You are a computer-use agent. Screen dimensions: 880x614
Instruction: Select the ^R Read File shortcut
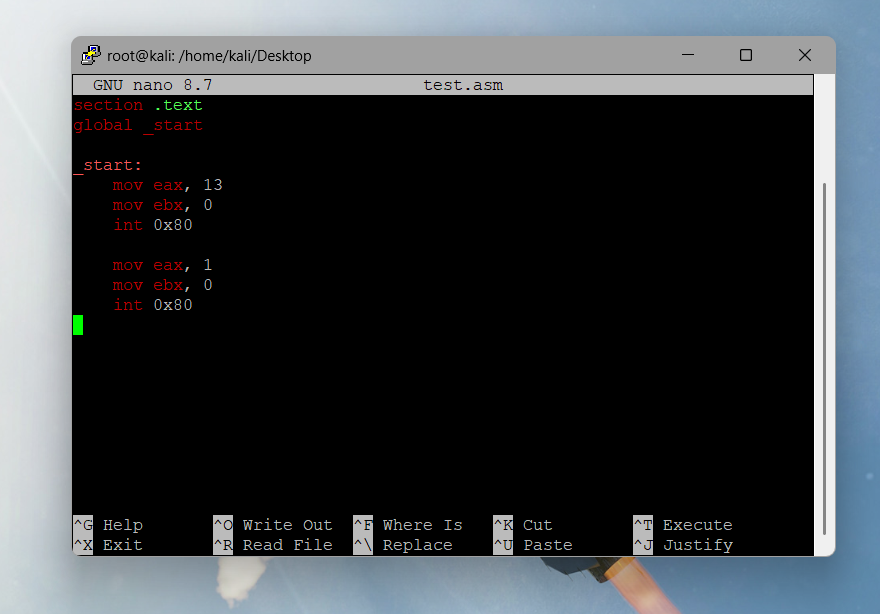click(273, 545)
